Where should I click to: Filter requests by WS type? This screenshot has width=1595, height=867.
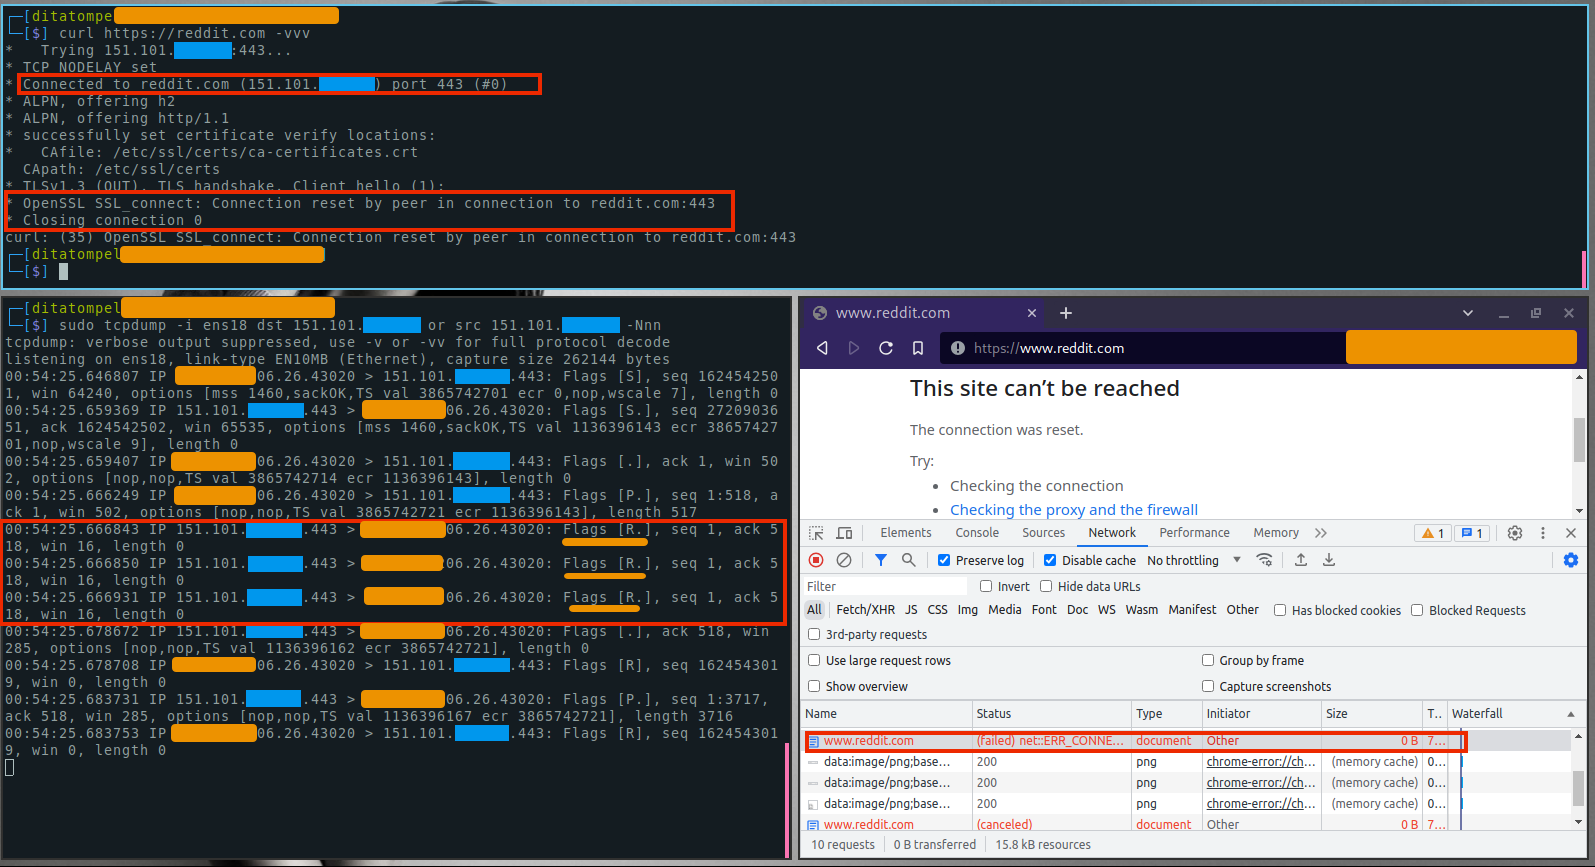tap(1107, 610)
